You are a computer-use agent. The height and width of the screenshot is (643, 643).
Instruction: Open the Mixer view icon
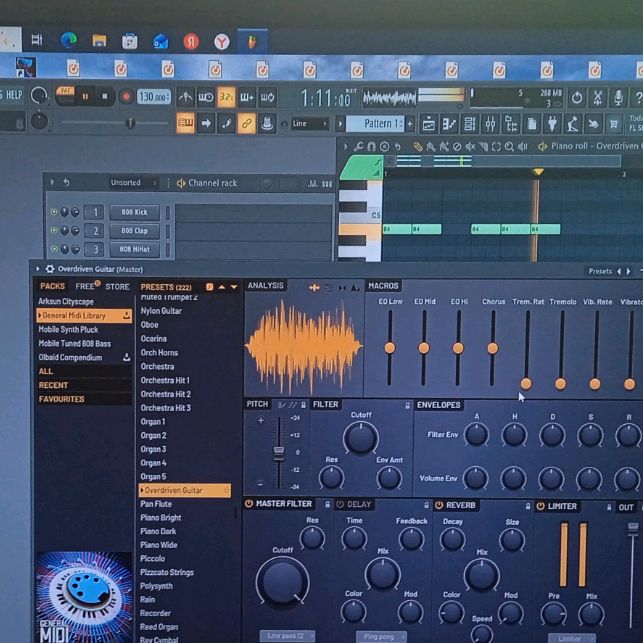pyautogui.click(x=490, y=123)
